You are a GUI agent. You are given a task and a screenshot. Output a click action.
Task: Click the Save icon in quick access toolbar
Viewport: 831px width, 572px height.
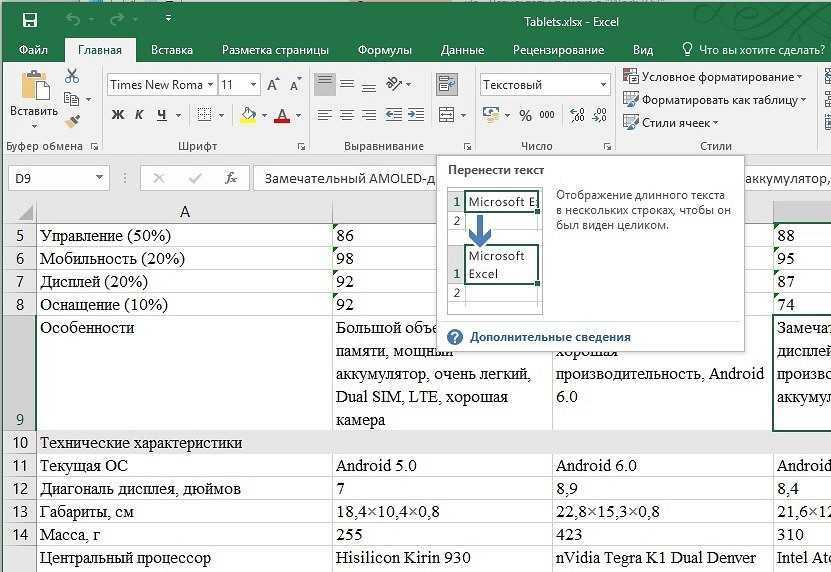click(30, 20)
